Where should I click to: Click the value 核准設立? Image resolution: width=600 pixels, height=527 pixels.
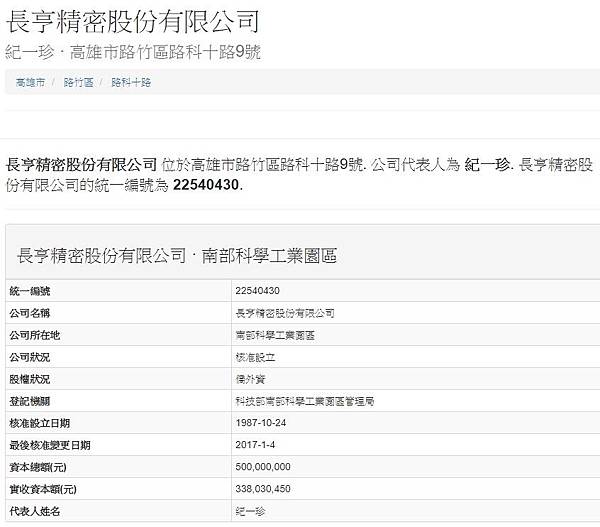(255, 357)
